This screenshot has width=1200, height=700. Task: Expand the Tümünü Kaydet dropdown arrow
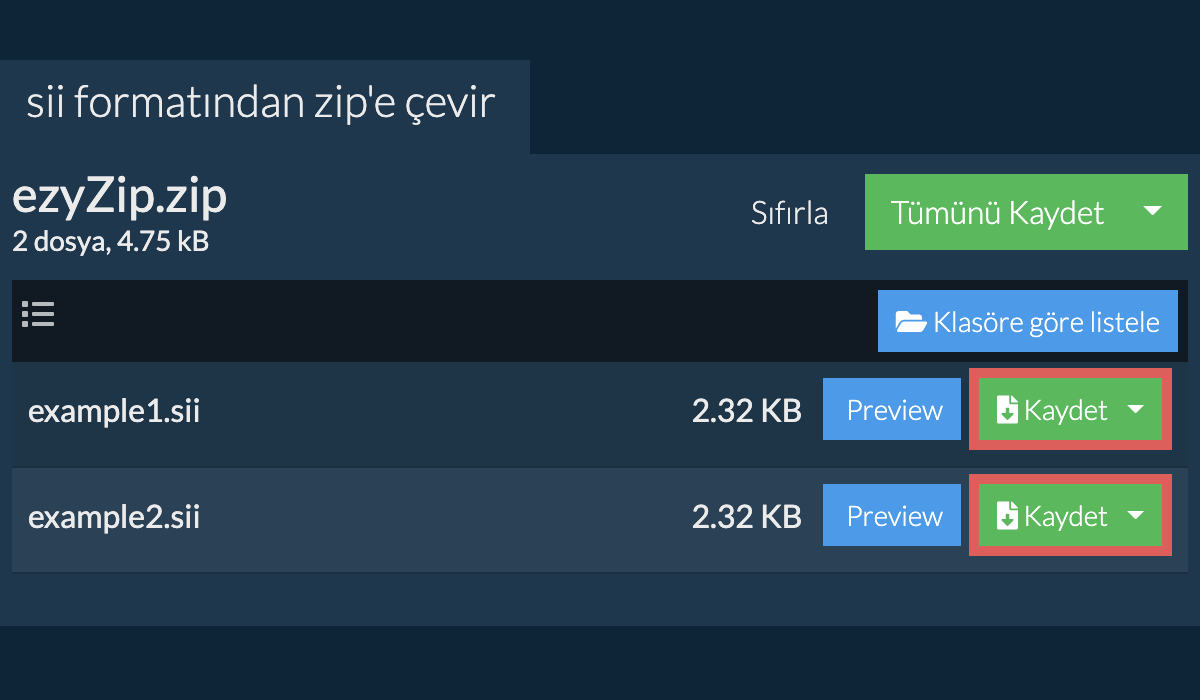(1152, 212)
